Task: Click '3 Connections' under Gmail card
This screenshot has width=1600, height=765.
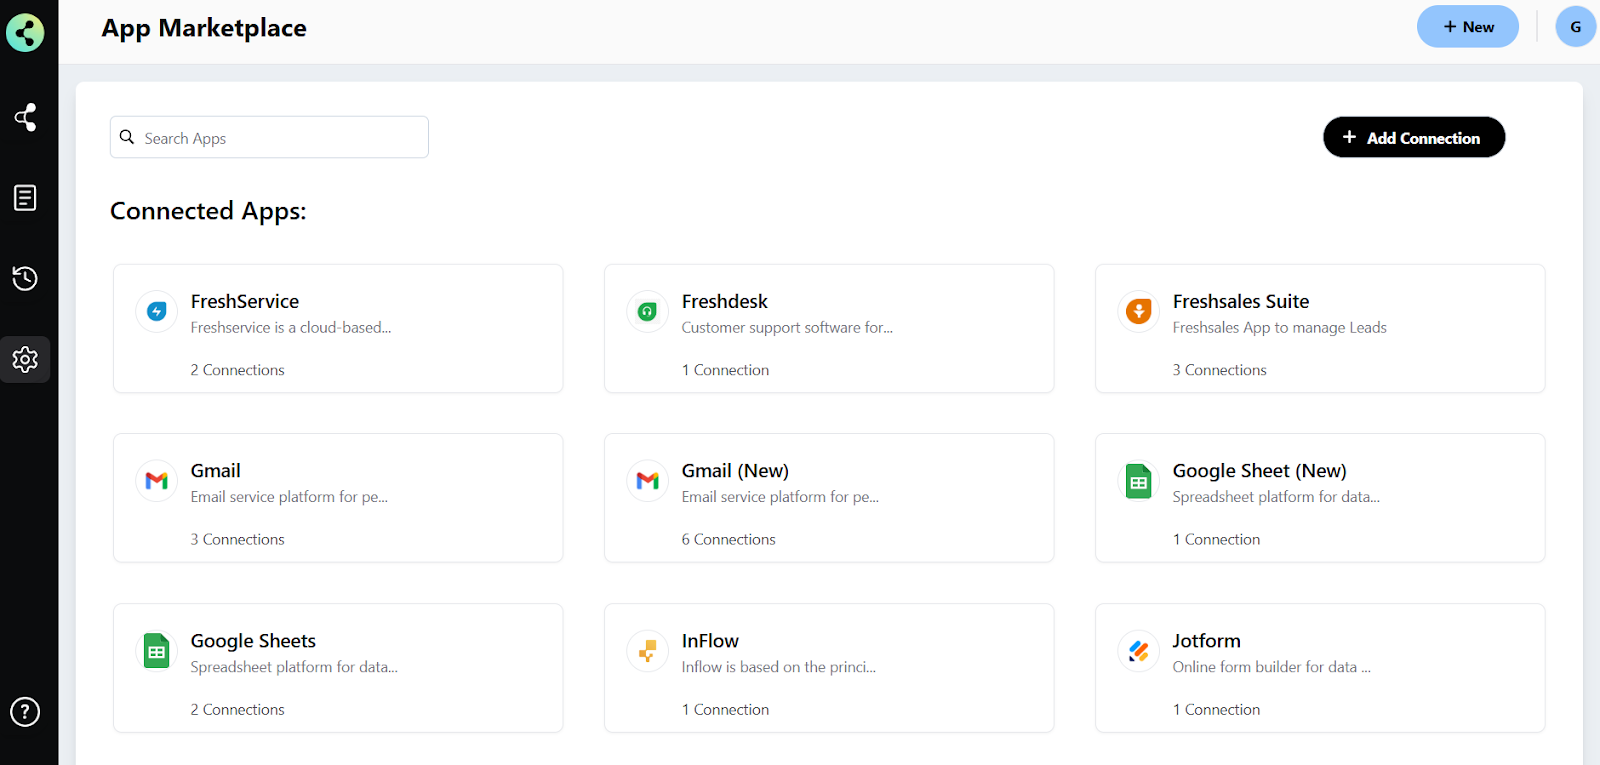Action: coord(238,539)
